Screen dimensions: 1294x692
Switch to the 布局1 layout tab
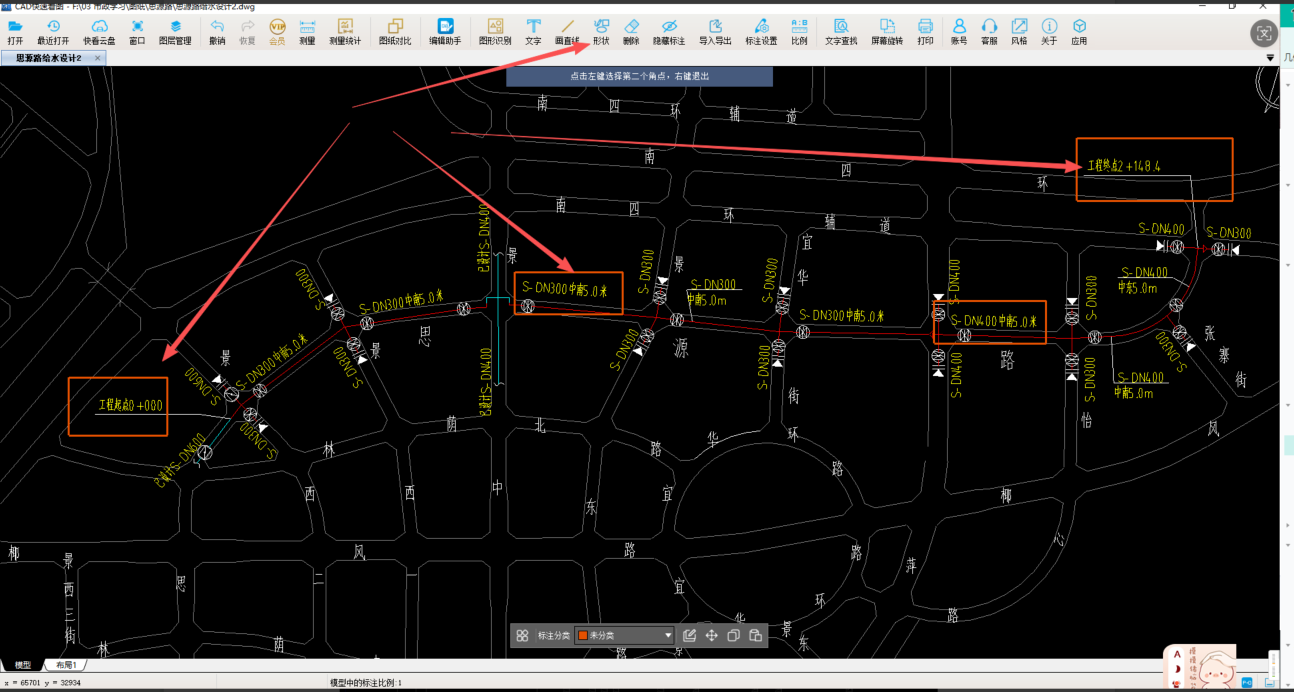tap(66, 665)
